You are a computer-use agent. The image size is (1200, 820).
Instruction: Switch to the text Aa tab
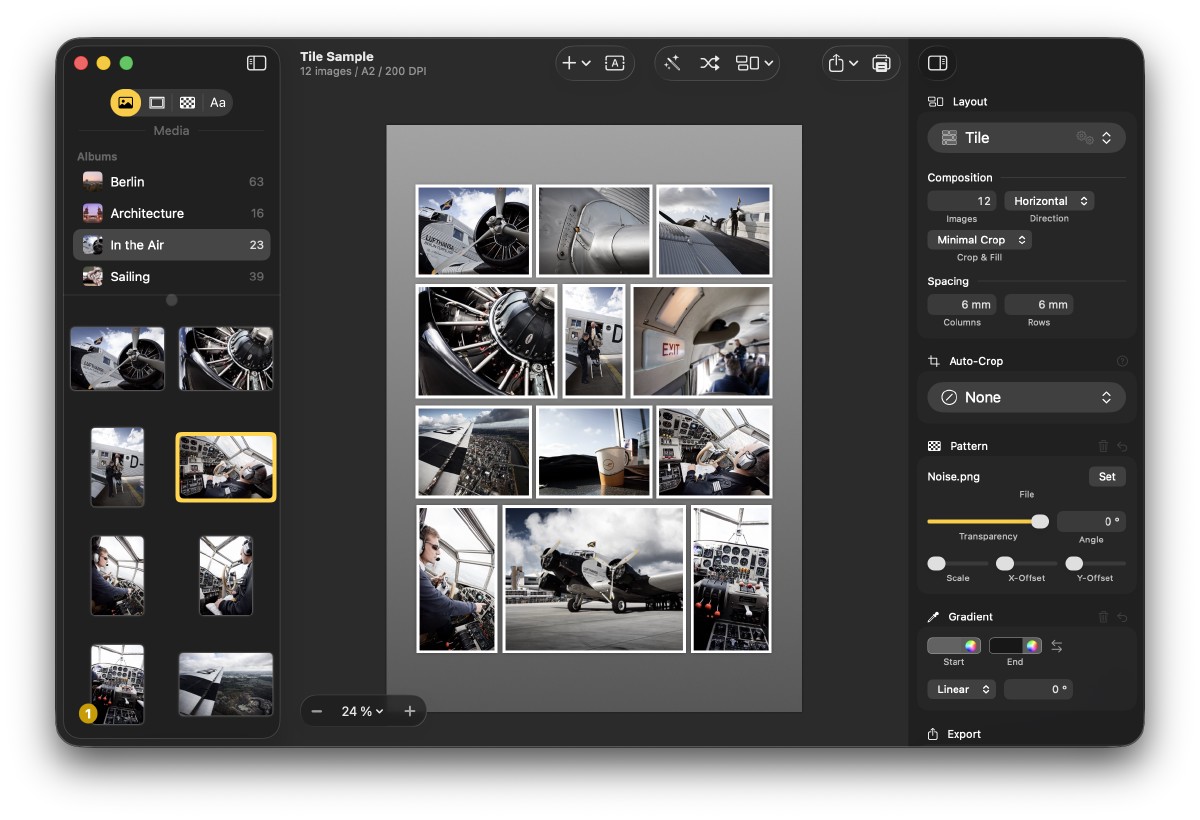[x=217, y=102]
